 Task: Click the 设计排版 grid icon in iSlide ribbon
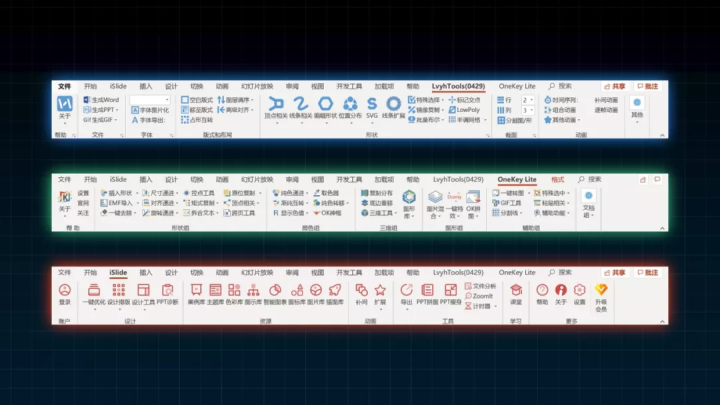click(119, 290)
